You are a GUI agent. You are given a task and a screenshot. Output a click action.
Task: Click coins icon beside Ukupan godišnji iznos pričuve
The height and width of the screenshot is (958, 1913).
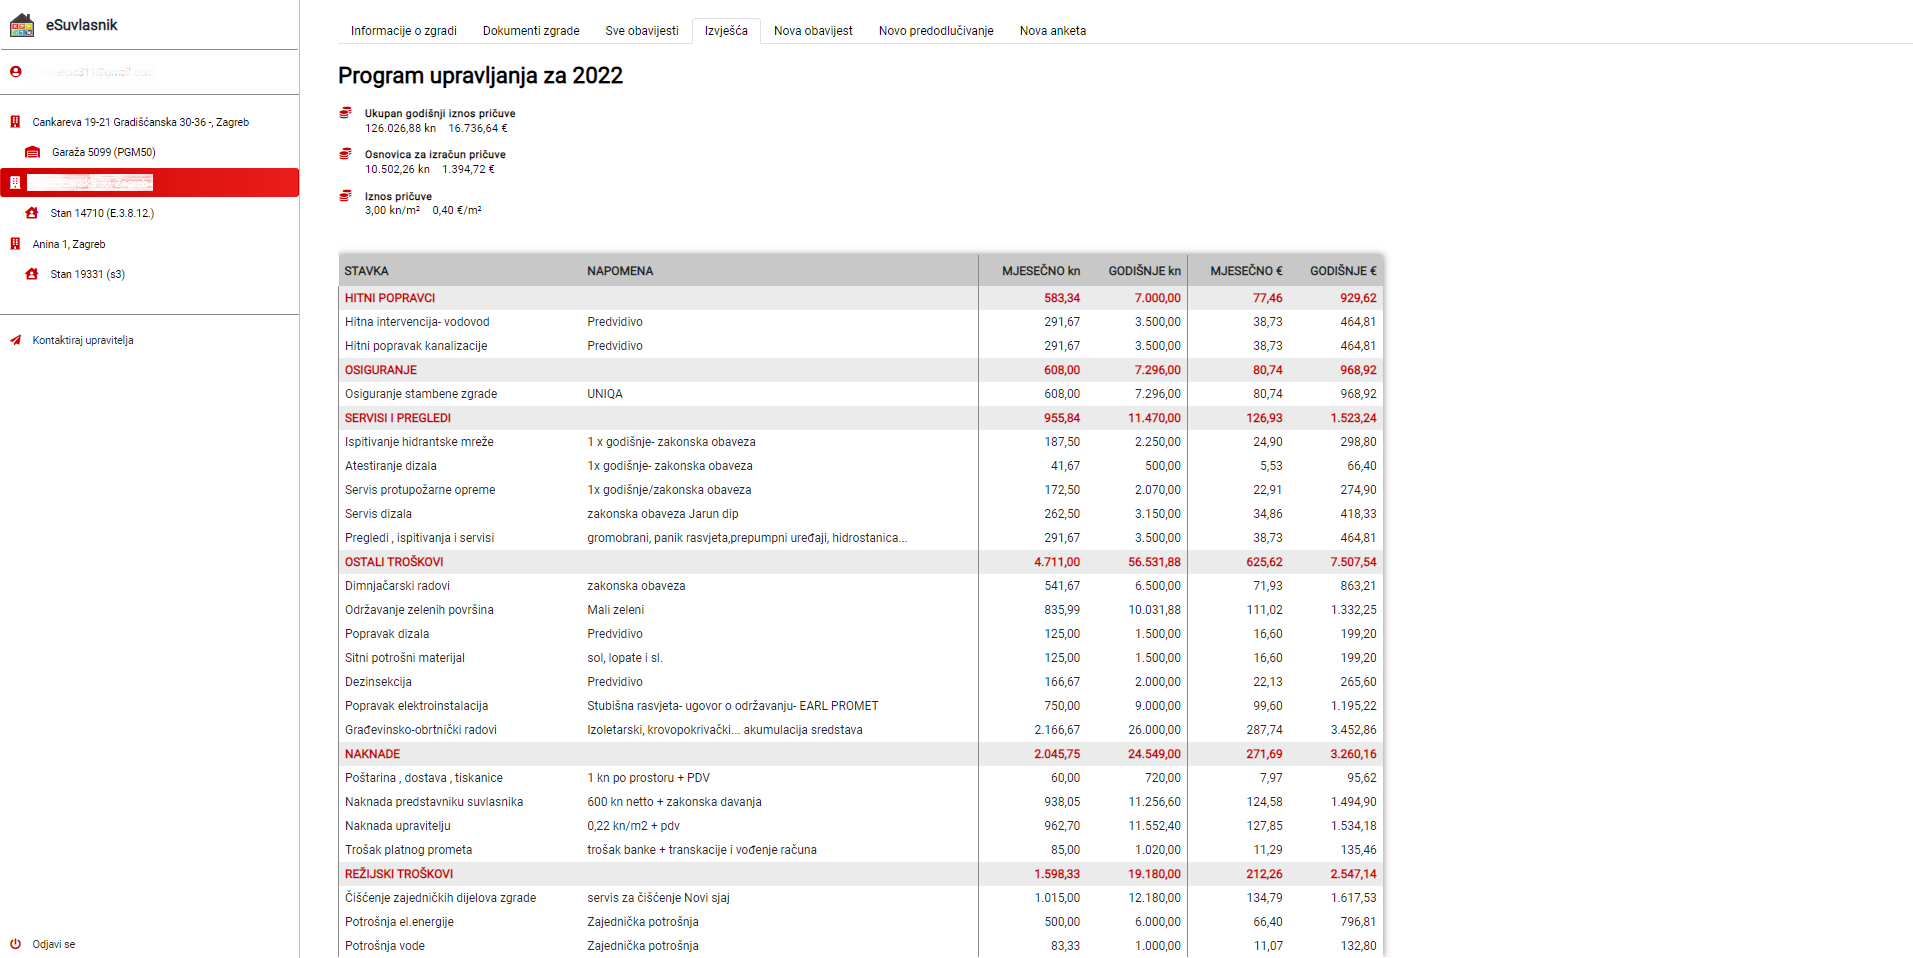coord(346,113)
